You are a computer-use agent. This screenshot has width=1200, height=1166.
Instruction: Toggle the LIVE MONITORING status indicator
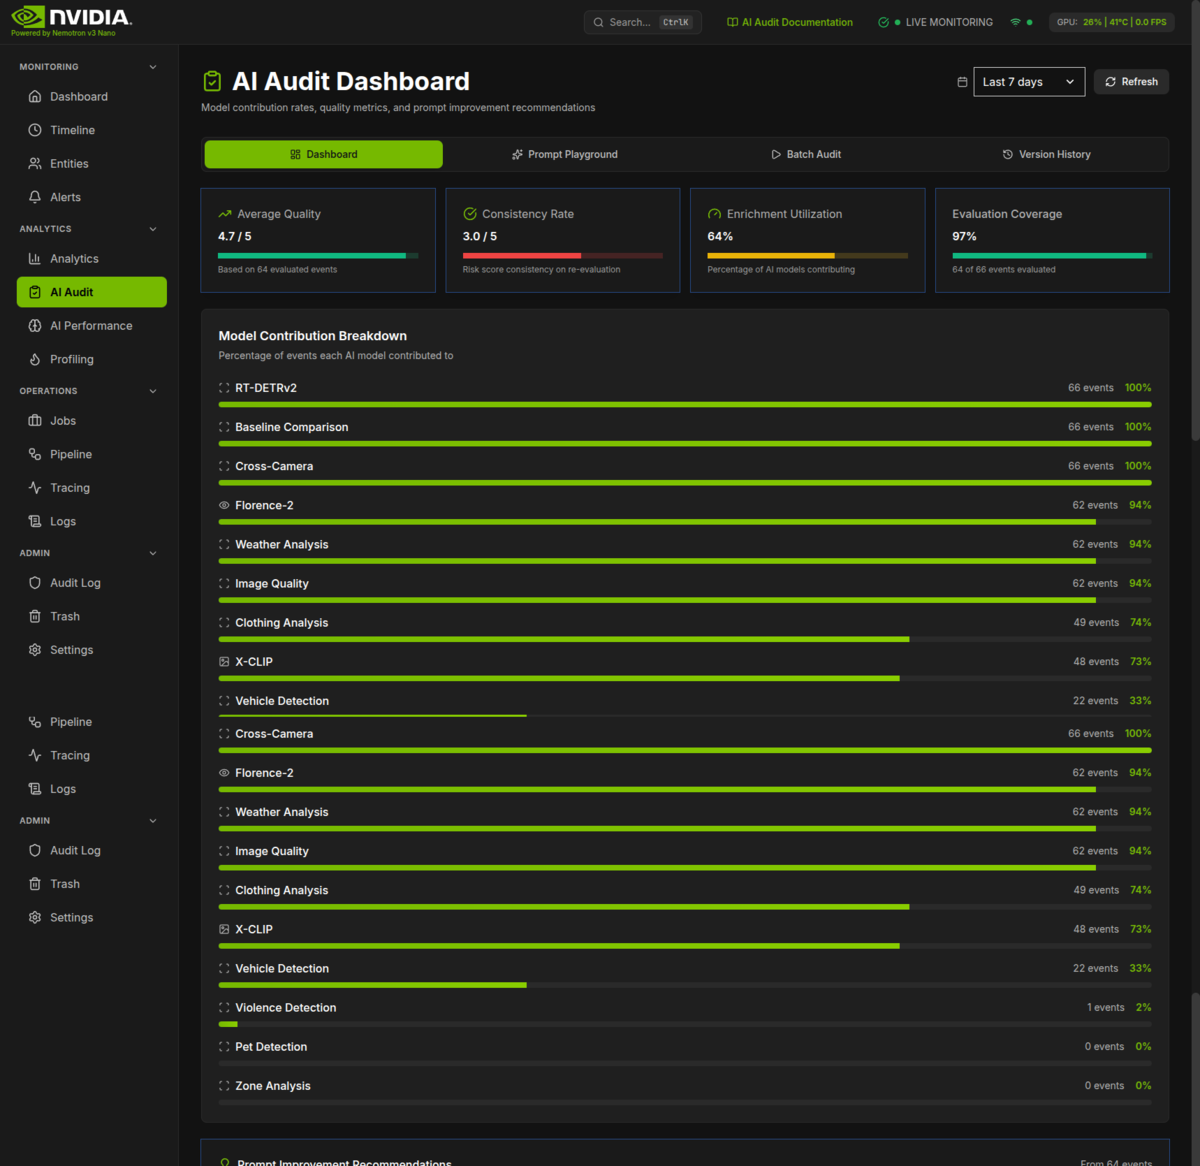935,21
